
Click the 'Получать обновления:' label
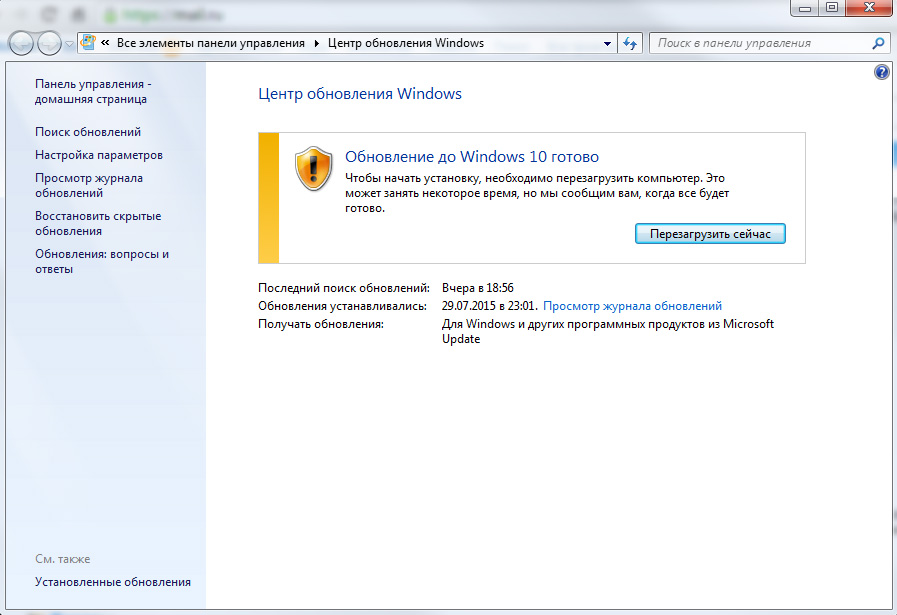[x=321, y=324]
